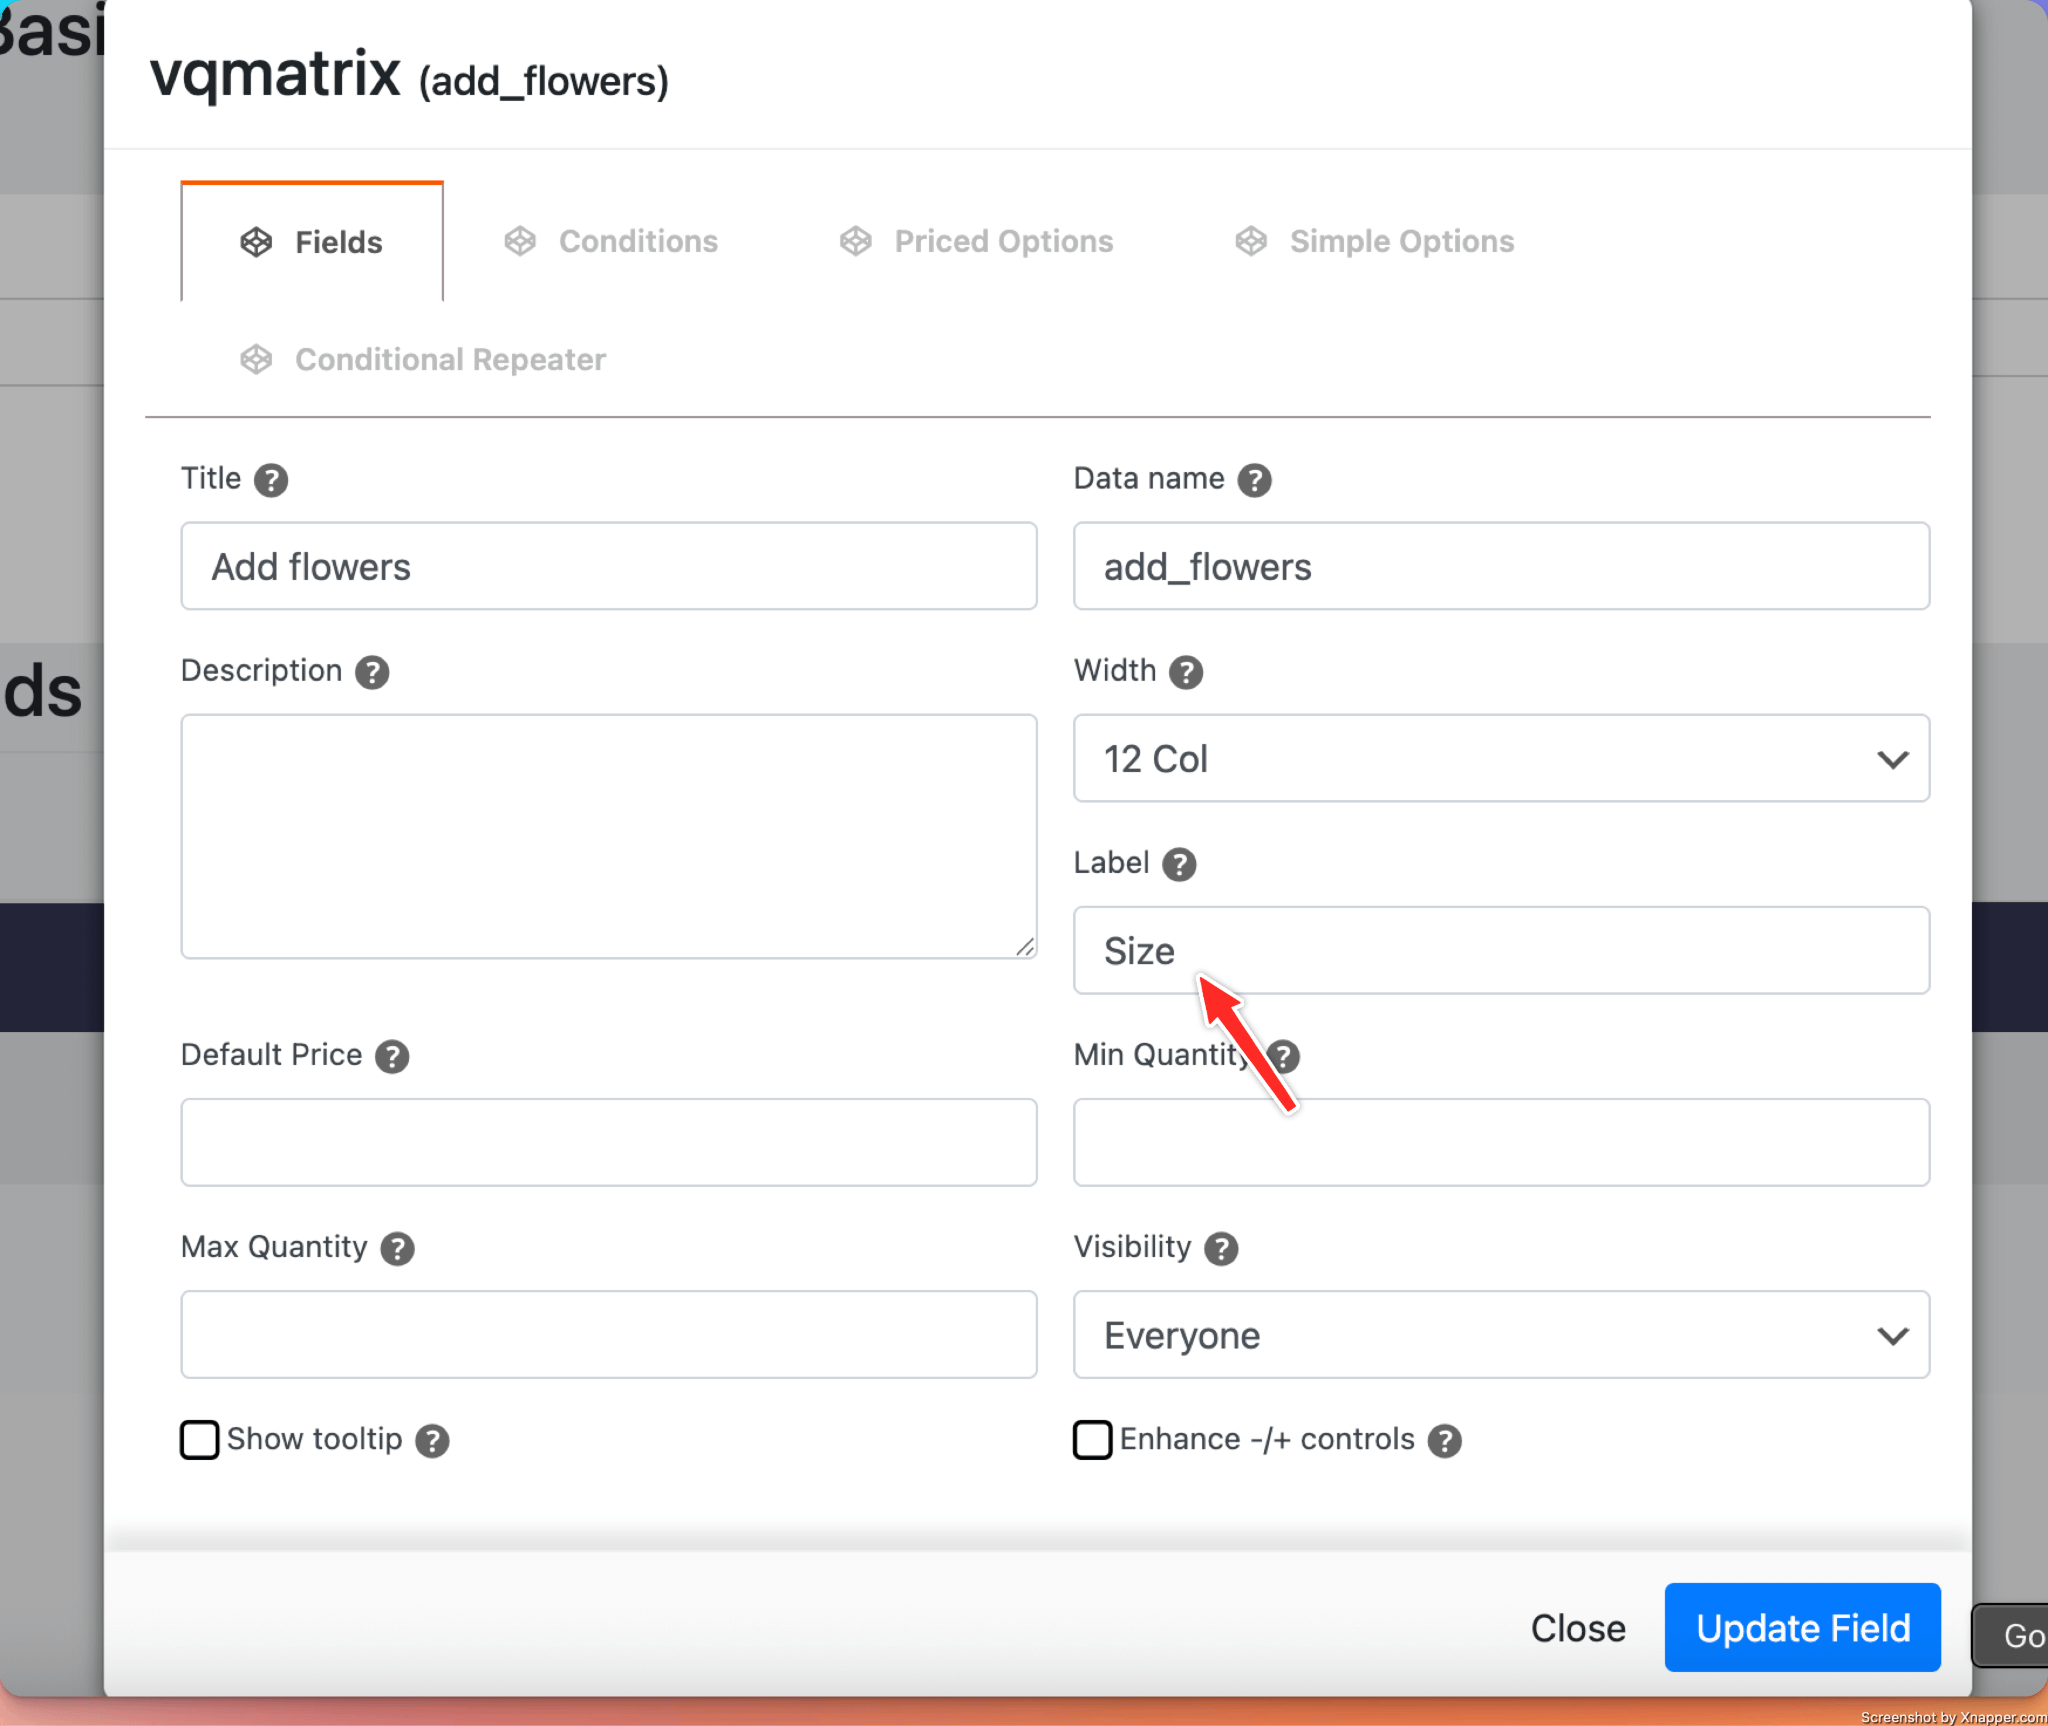Open the Width 12 Col dropdown
The height and width of the screenshot is (1726, 2048).
[1500, 758]
